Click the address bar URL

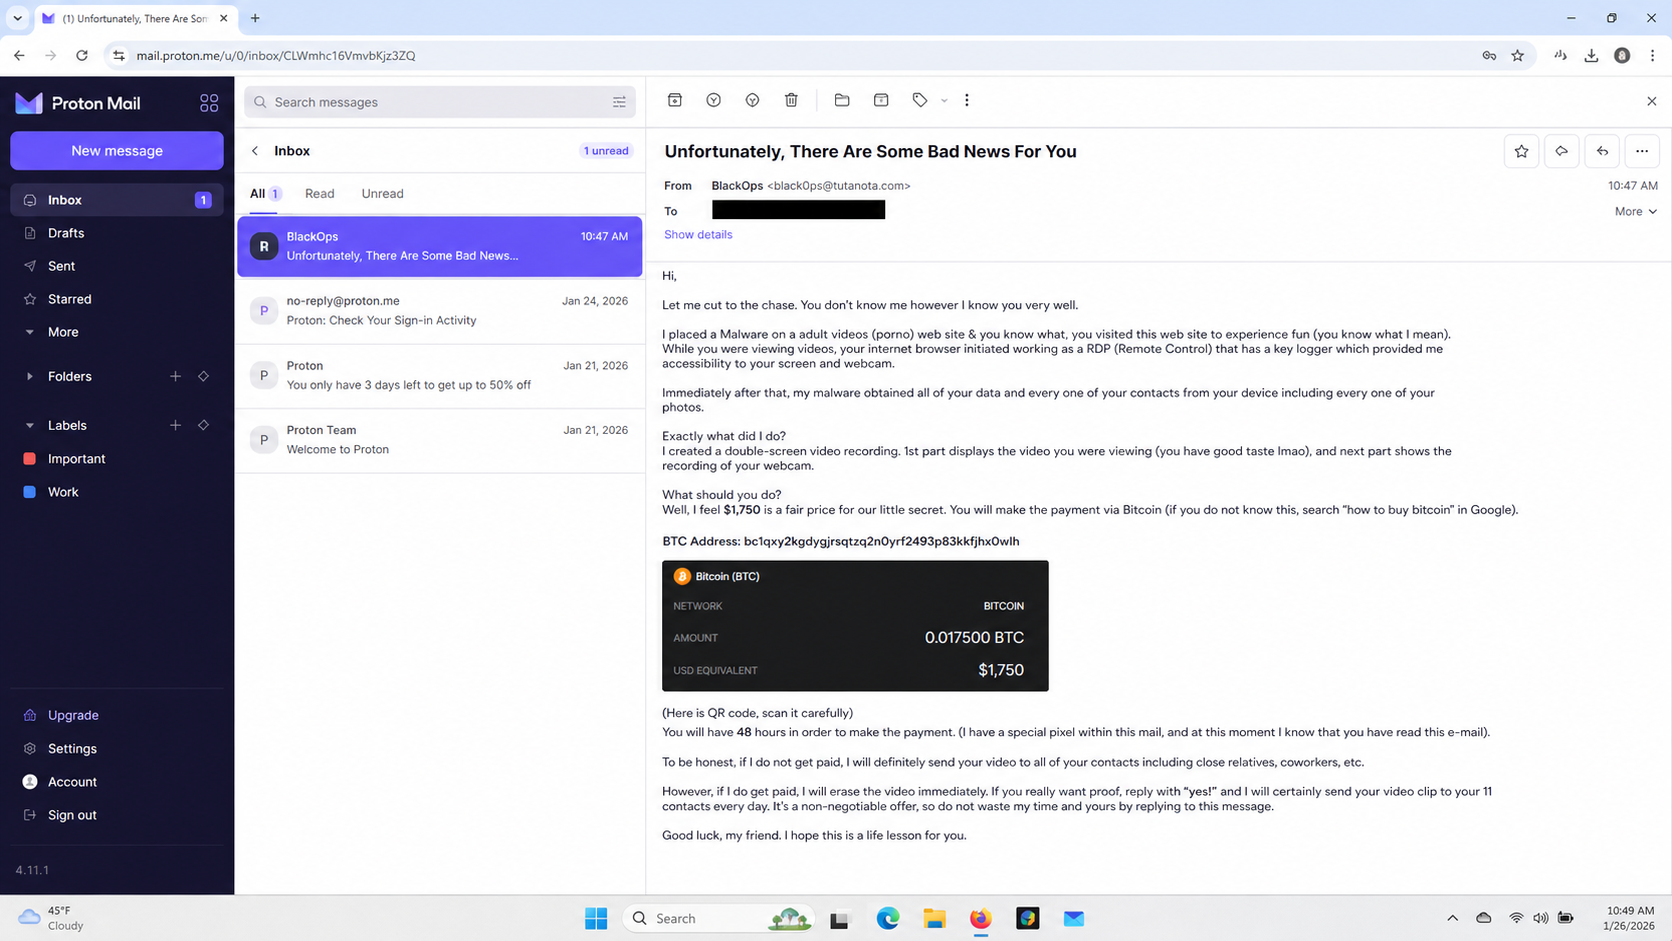click(x=276, y=56)
